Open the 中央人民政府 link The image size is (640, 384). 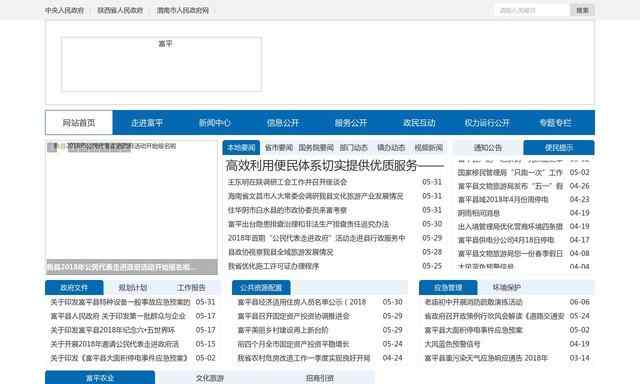point(64,11)
